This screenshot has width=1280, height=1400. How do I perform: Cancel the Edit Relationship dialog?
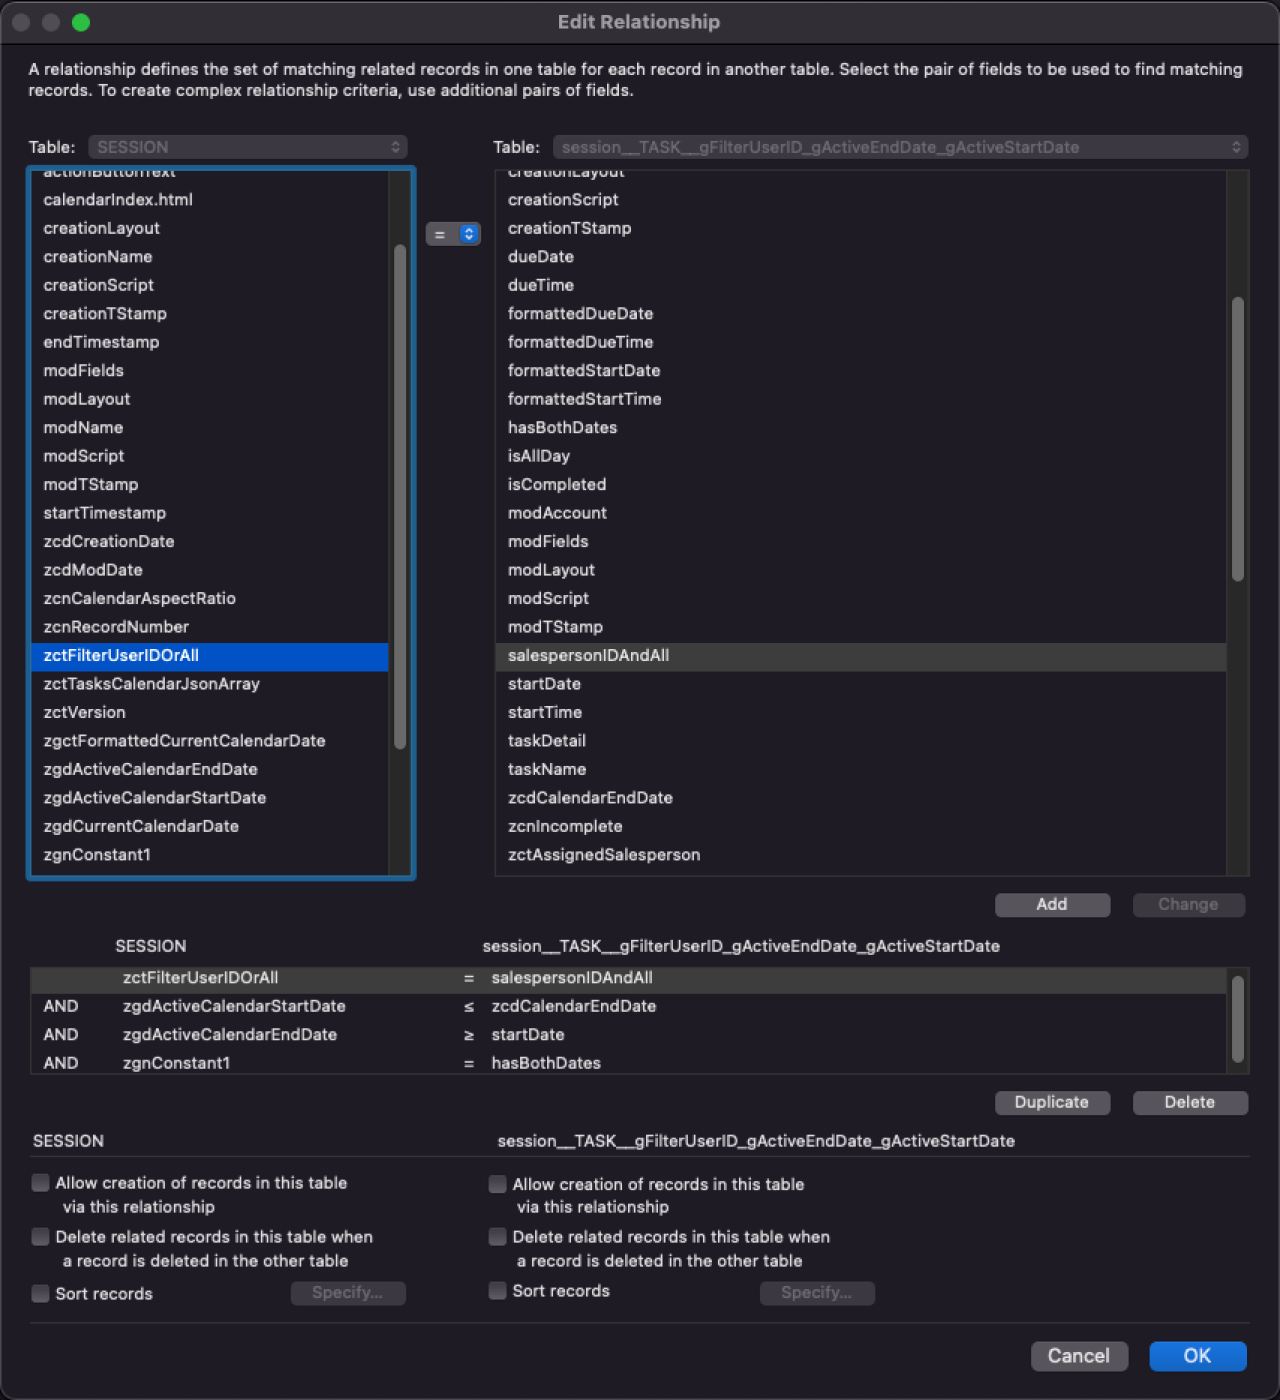1079,1356
